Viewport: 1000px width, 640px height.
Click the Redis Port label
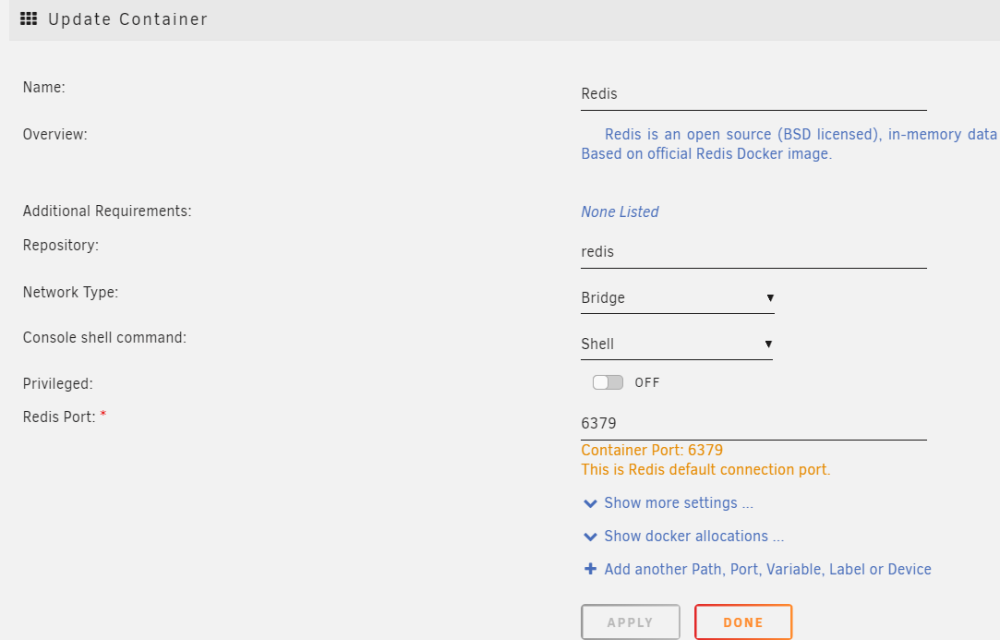59,417
